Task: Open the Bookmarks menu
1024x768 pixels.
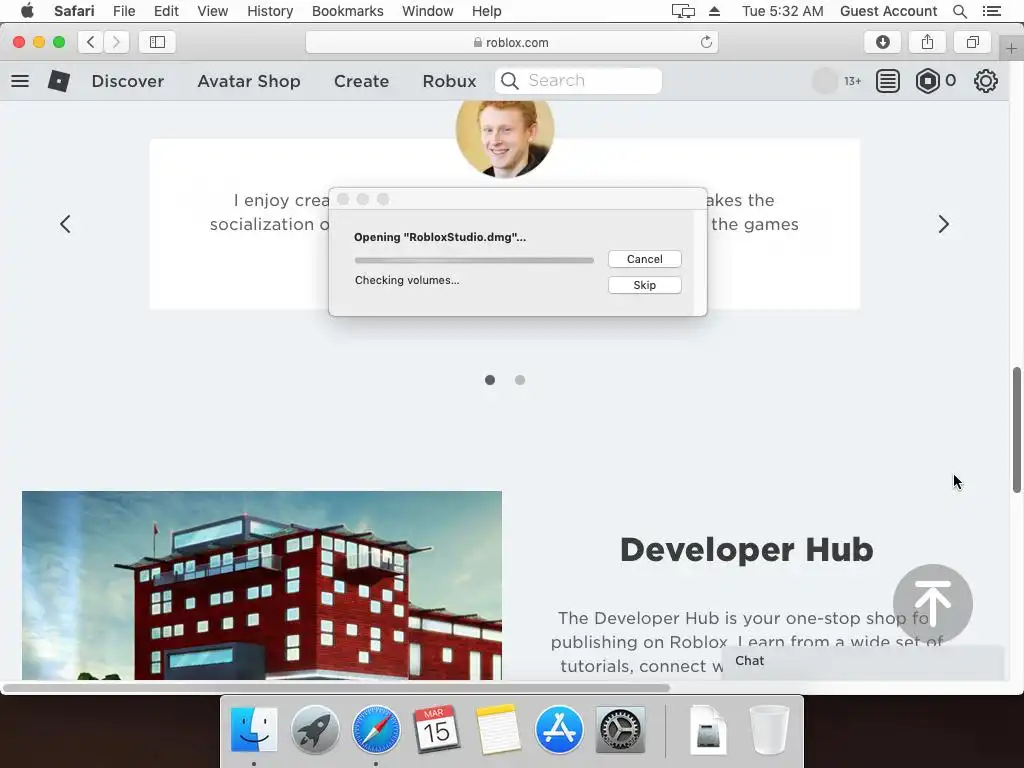Action: tap(347, 11)
